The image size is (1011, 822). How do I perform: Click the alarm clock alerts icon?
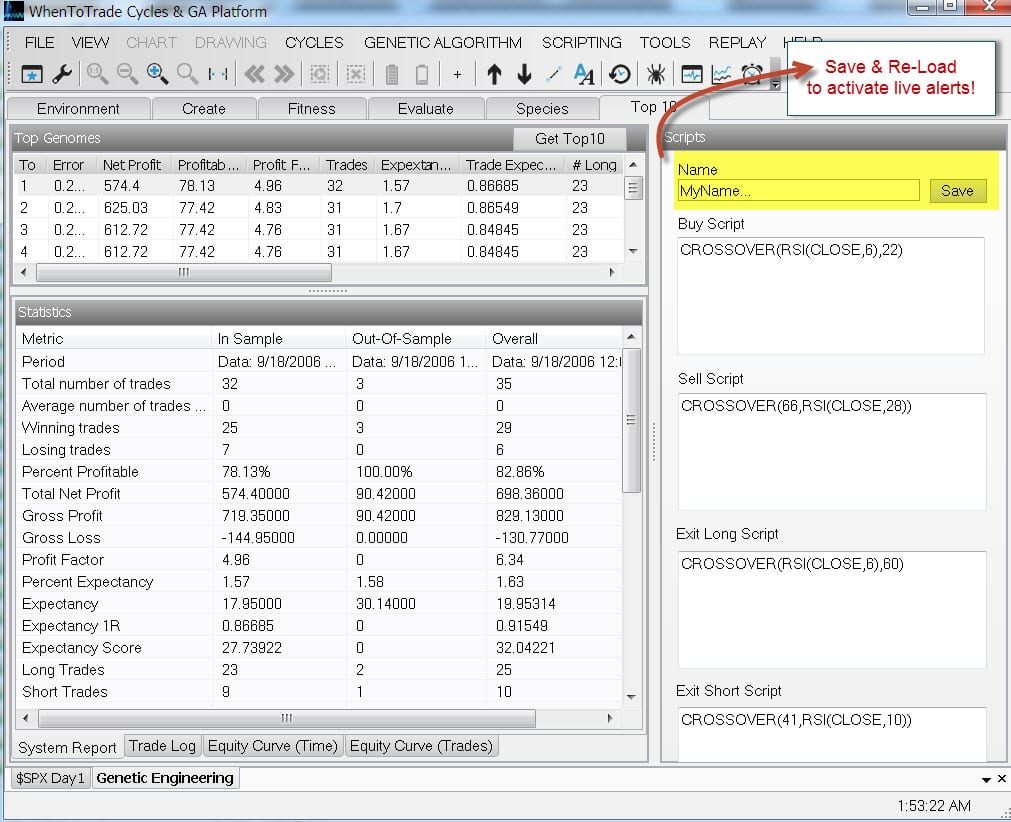[x=752, y=75]
